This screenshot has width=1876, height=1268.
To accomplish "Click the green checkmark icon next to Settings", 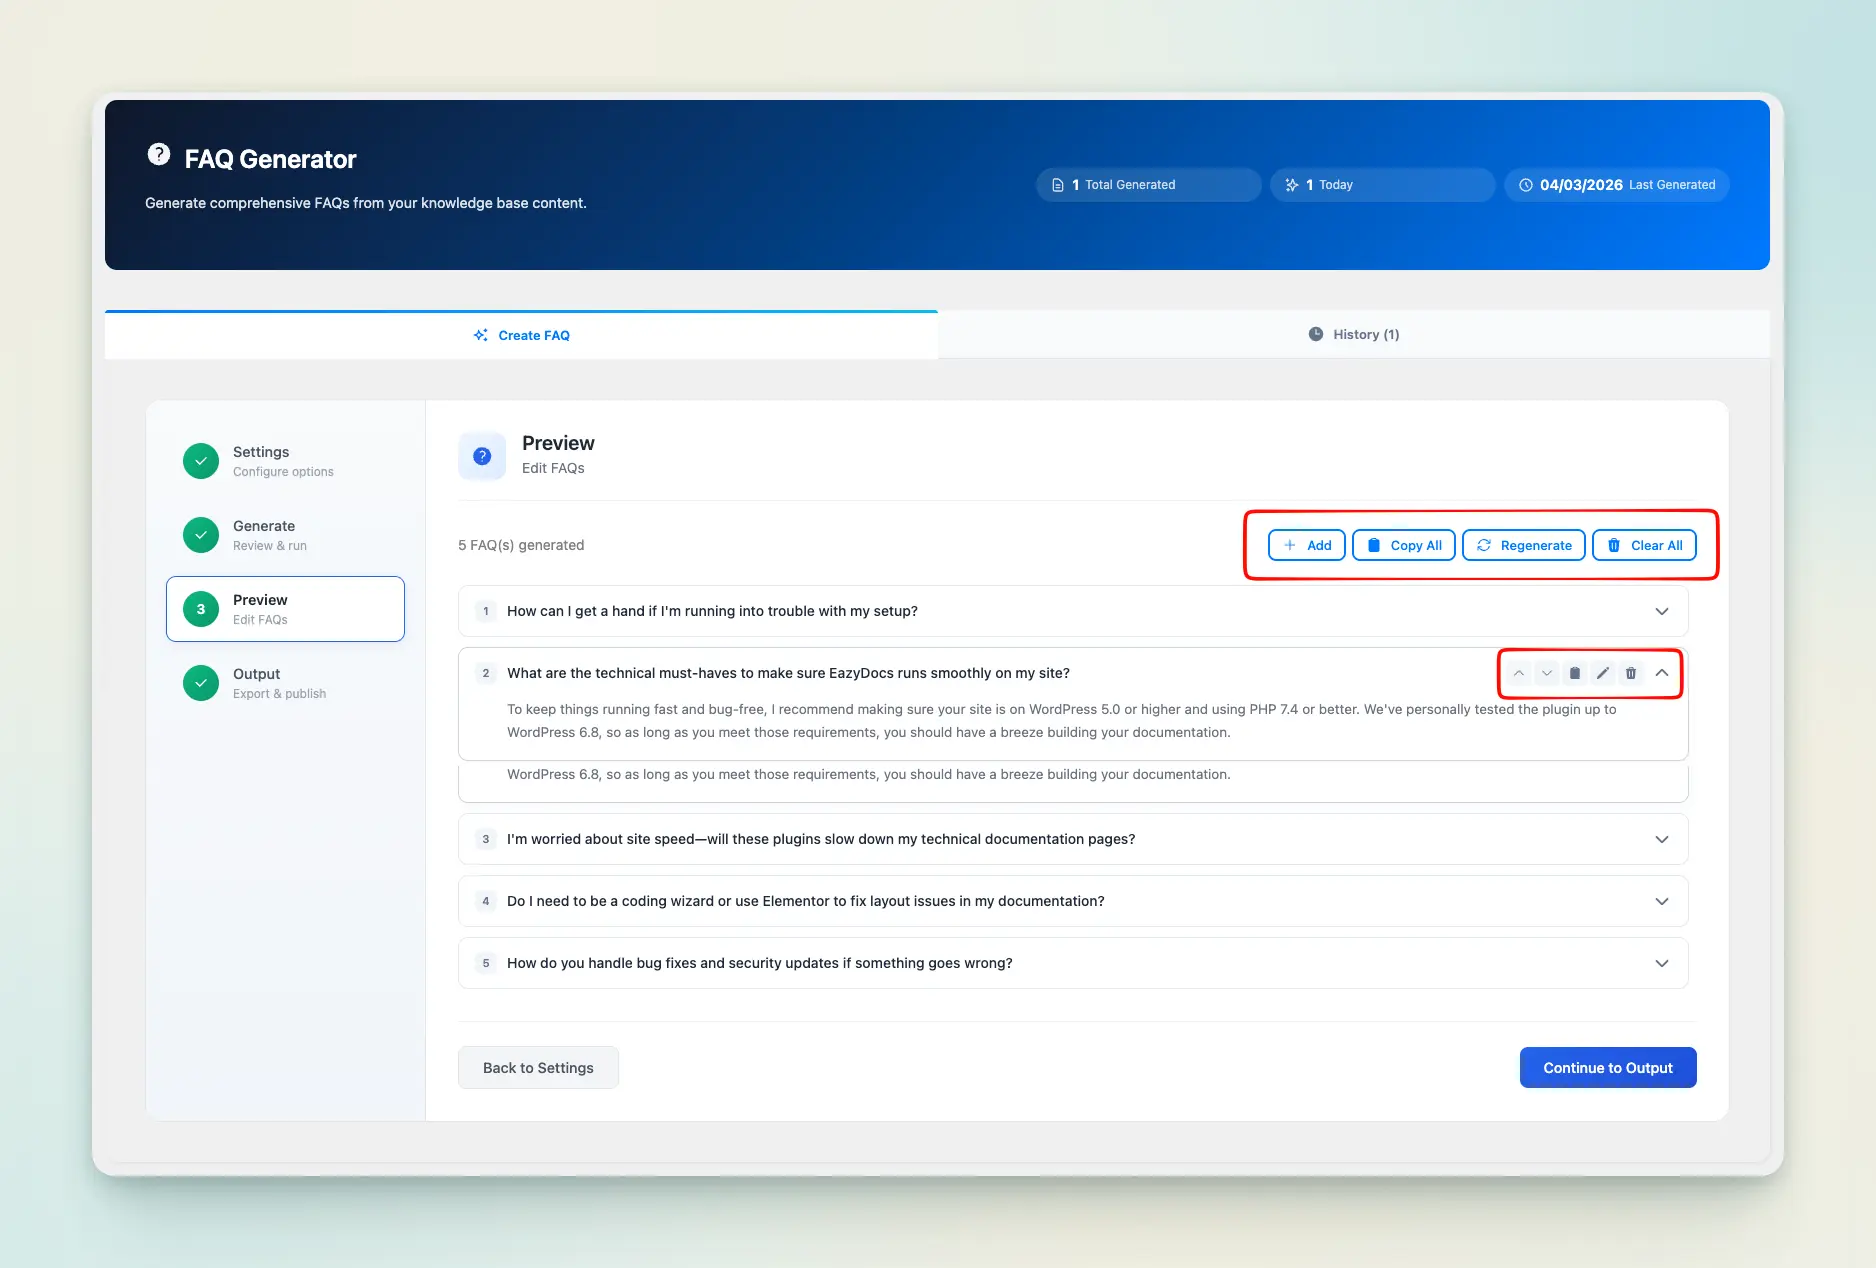I will pos(201,461).
